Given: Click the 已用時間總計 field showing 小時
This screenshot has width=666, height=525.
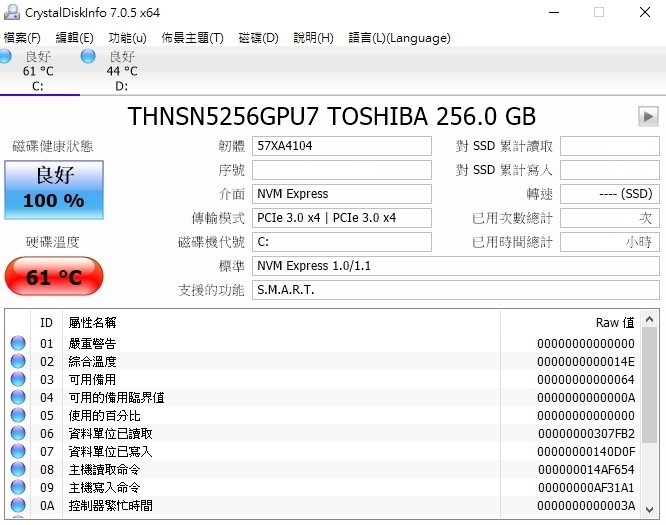Looking at the screenshot, I should [610, 242].
